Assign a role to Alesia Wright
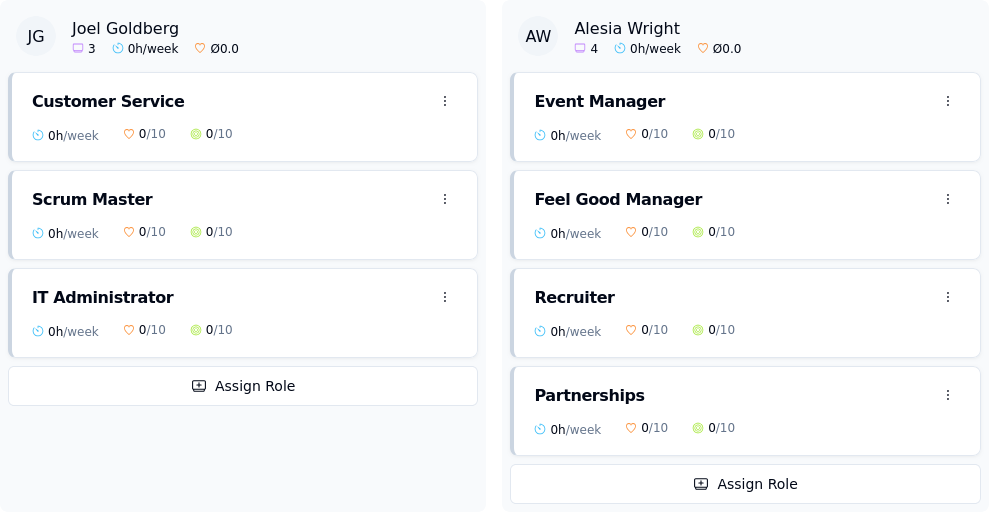This screenshot has width=989, height=512. click(x=745, y=484)
